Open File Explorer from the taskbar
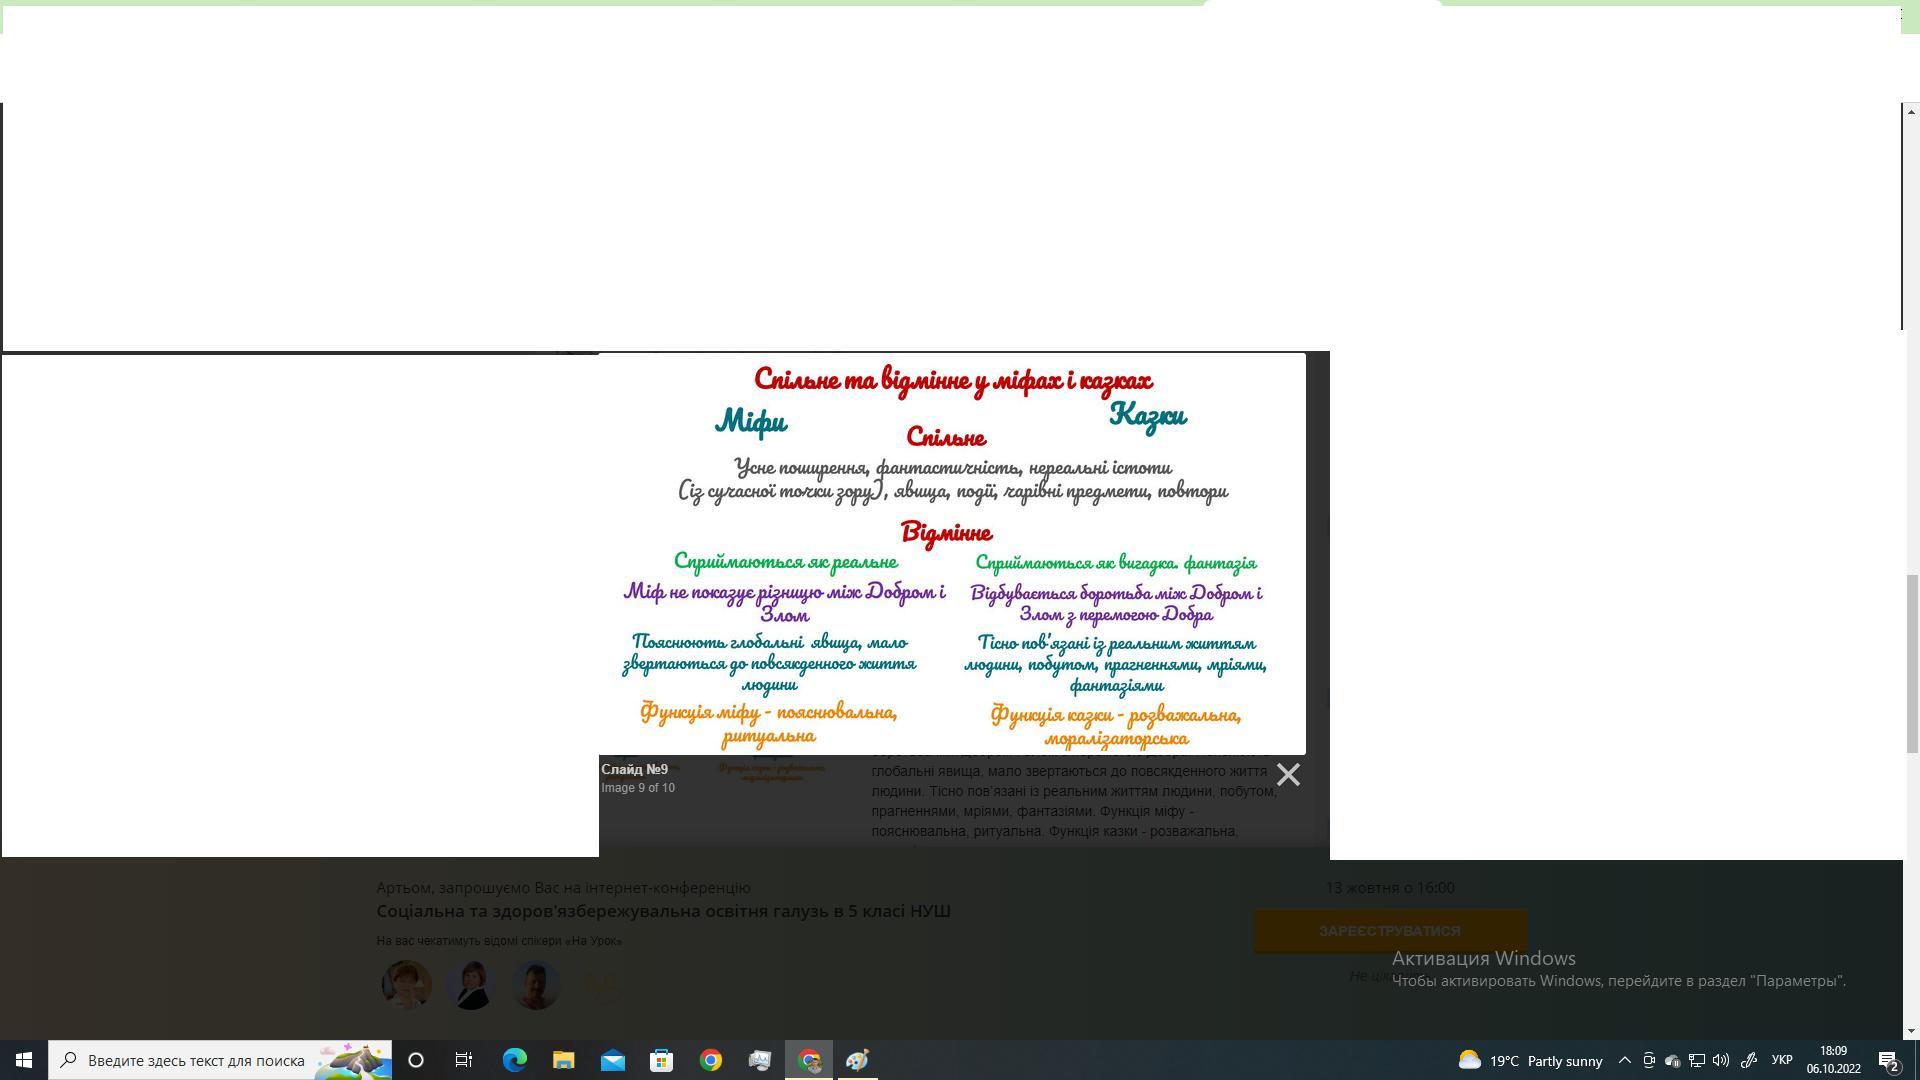The image size is (1920, 1080). (x=563, y=1060)
